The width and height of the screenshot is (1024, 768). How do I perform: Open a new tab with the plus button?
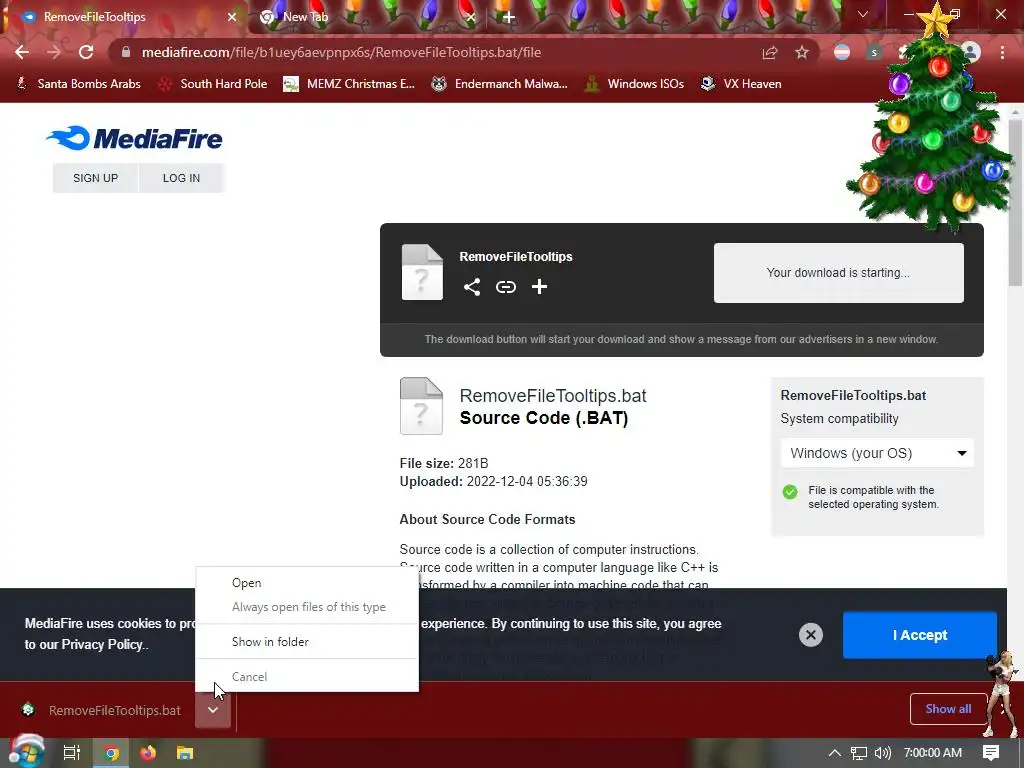509,17
